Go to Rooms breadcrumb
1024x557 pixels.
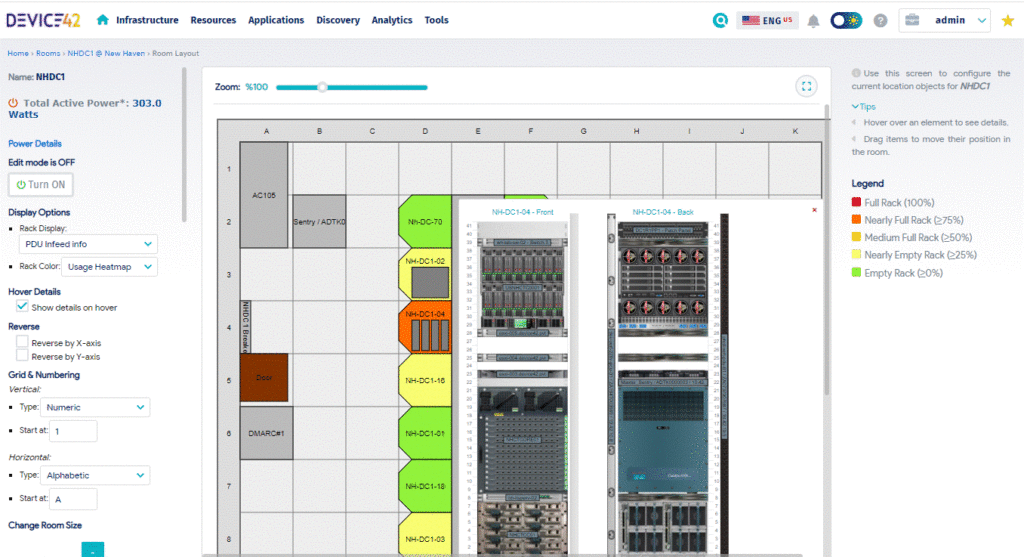pos(48,54)
